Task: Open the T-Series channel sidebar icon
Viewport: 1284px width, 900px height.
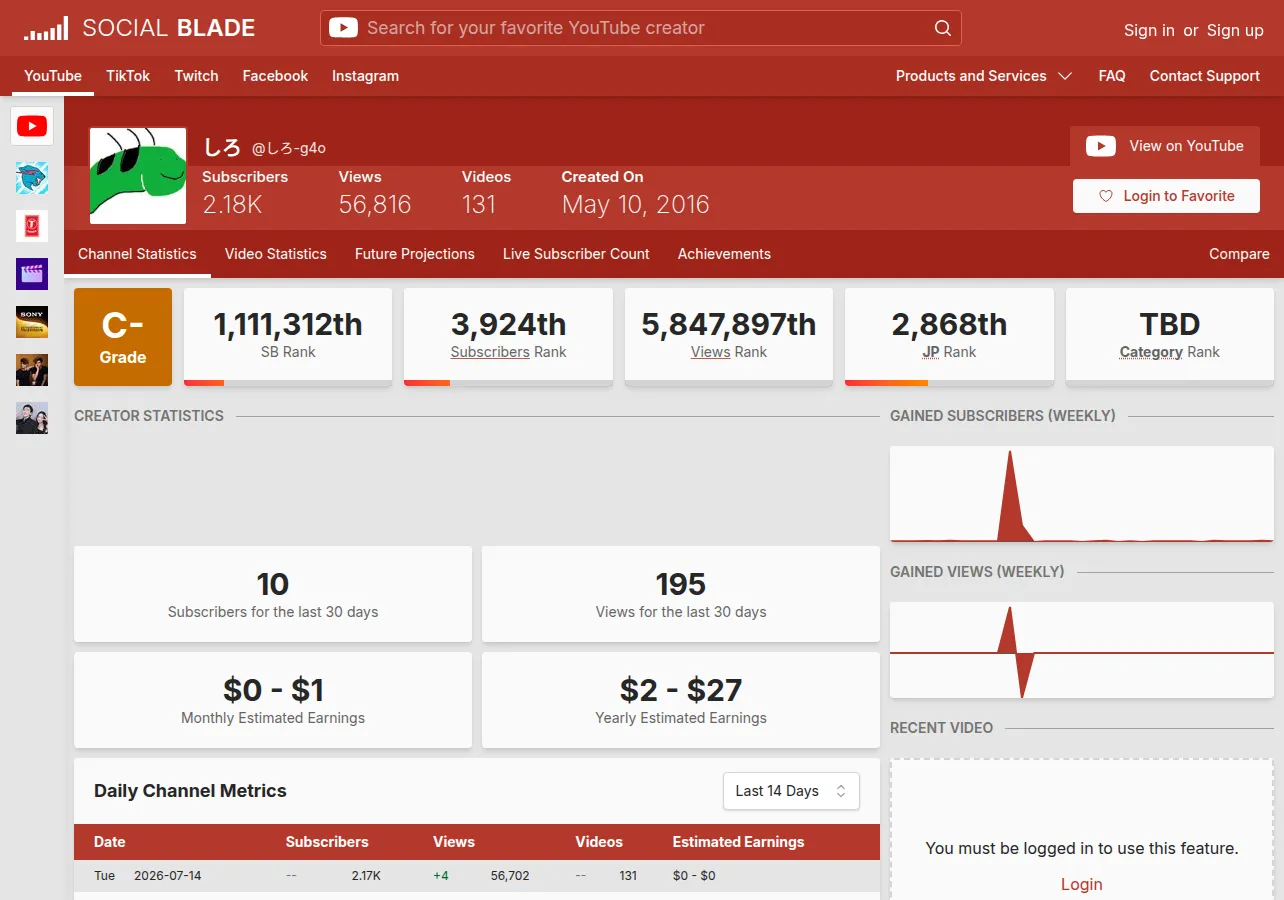Action: [32, 226]
